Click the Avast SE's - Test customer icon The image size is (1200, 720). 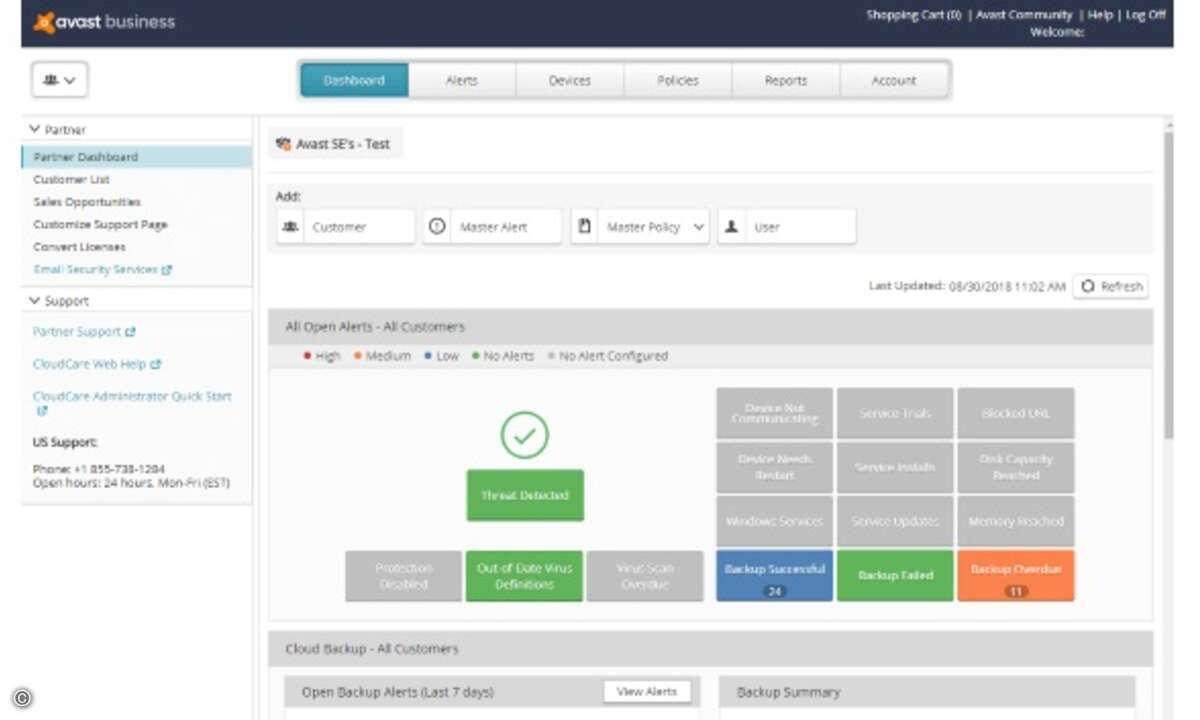283,144
